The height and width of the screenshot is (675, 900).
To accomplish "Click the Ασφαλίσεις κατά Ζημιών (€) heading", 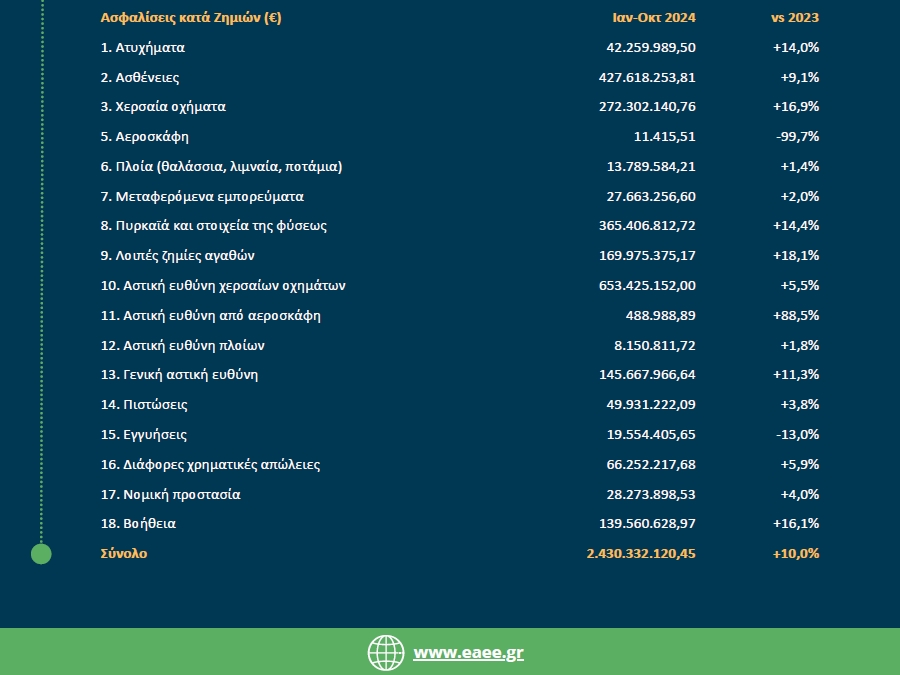I will 191,18.
